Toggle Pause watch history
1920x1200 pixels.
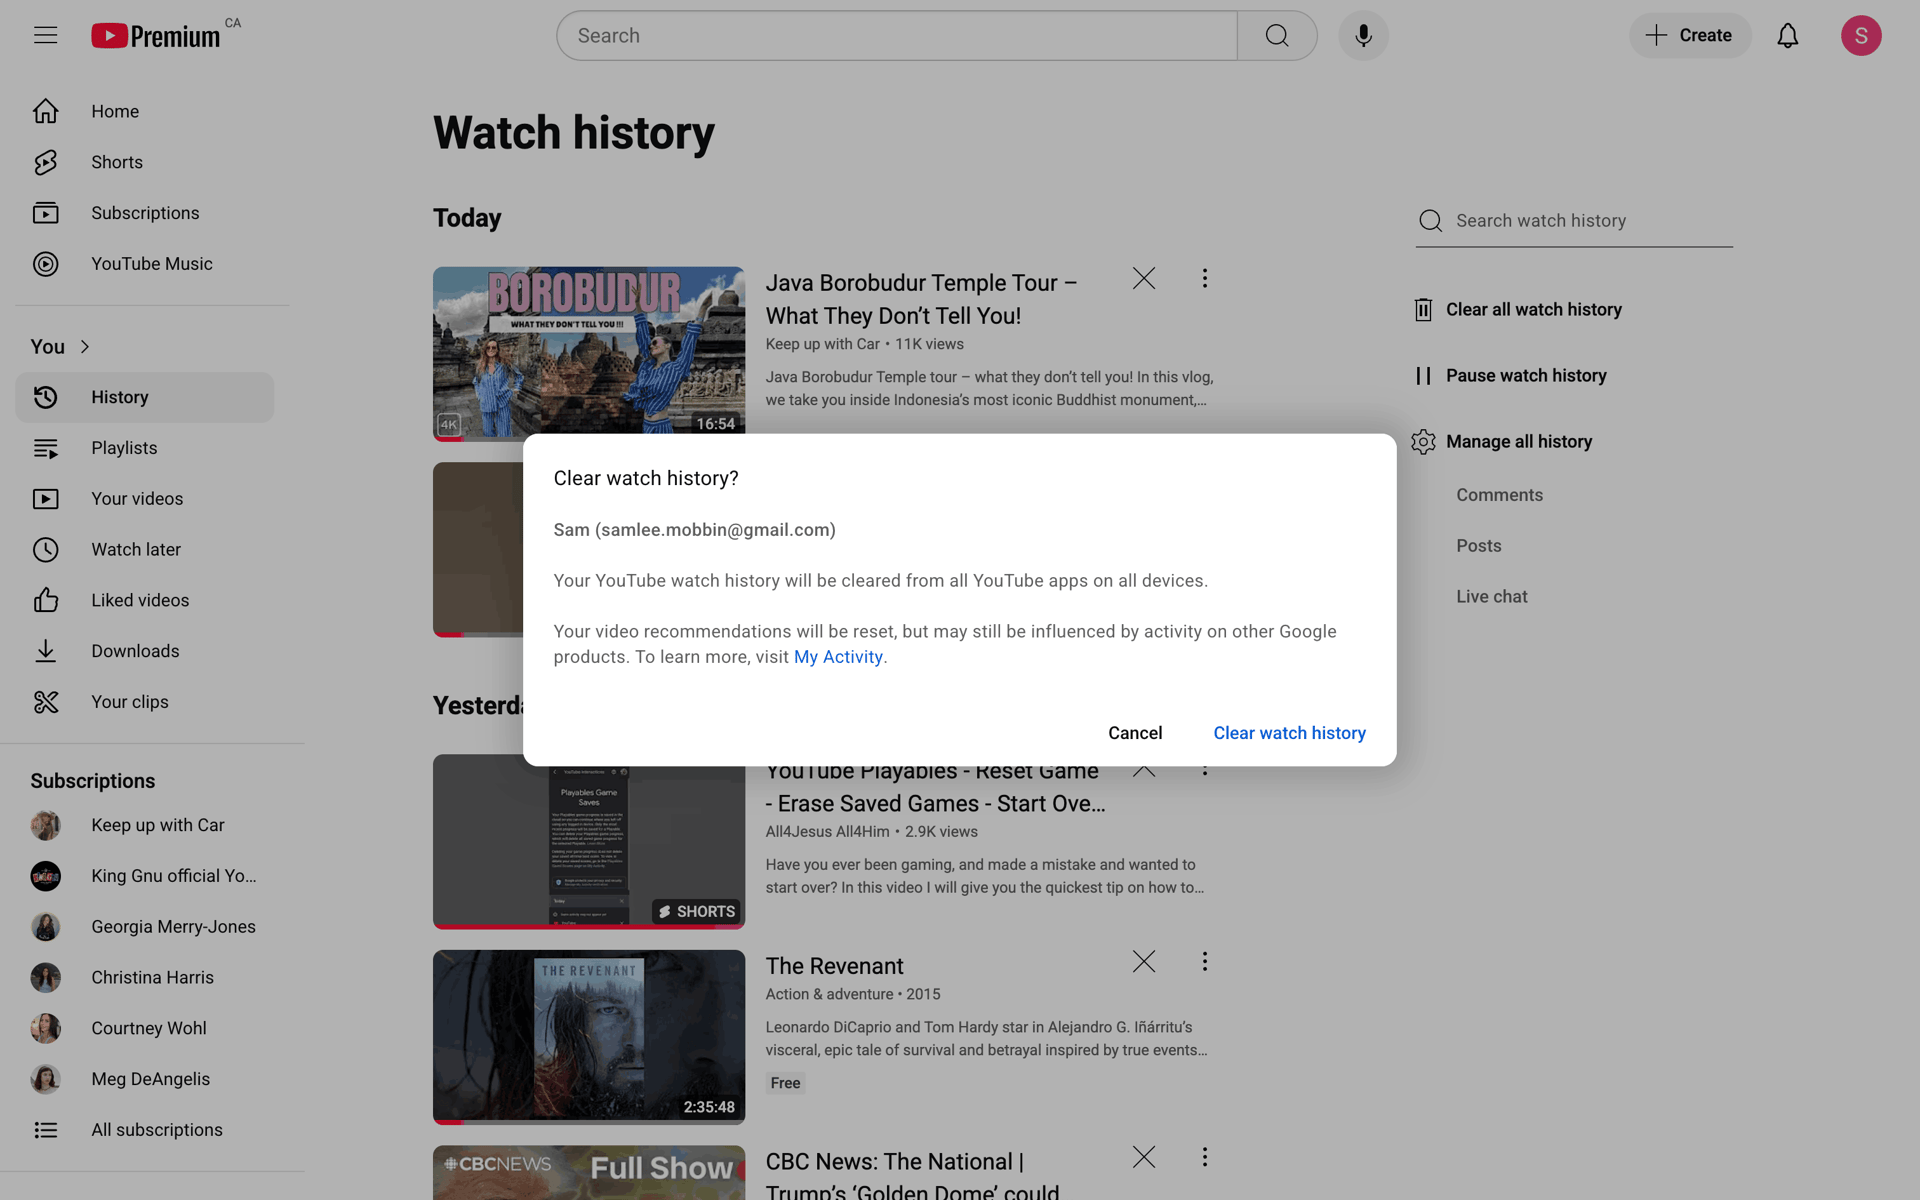1511,376
